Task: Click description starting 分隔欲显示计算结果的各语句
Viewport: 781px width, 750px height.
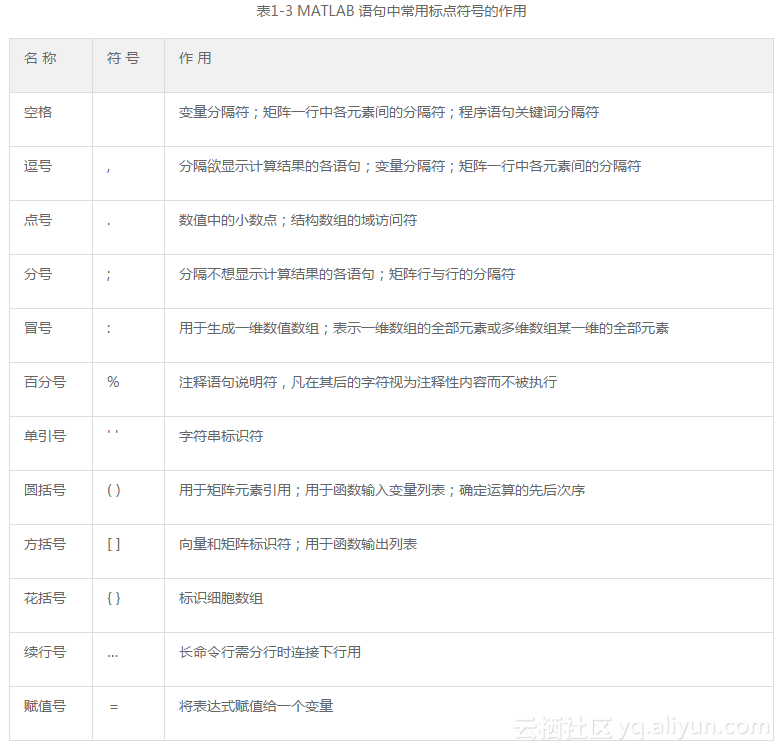Action: 410,166
